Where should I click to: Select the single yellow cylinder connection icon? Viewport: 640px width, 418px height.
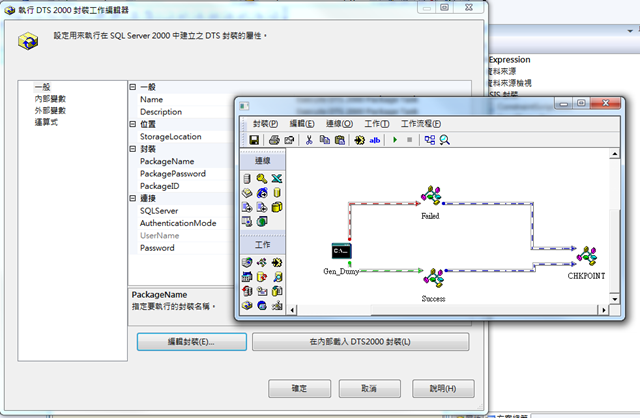pyautogui.click(x=277, y=193)
